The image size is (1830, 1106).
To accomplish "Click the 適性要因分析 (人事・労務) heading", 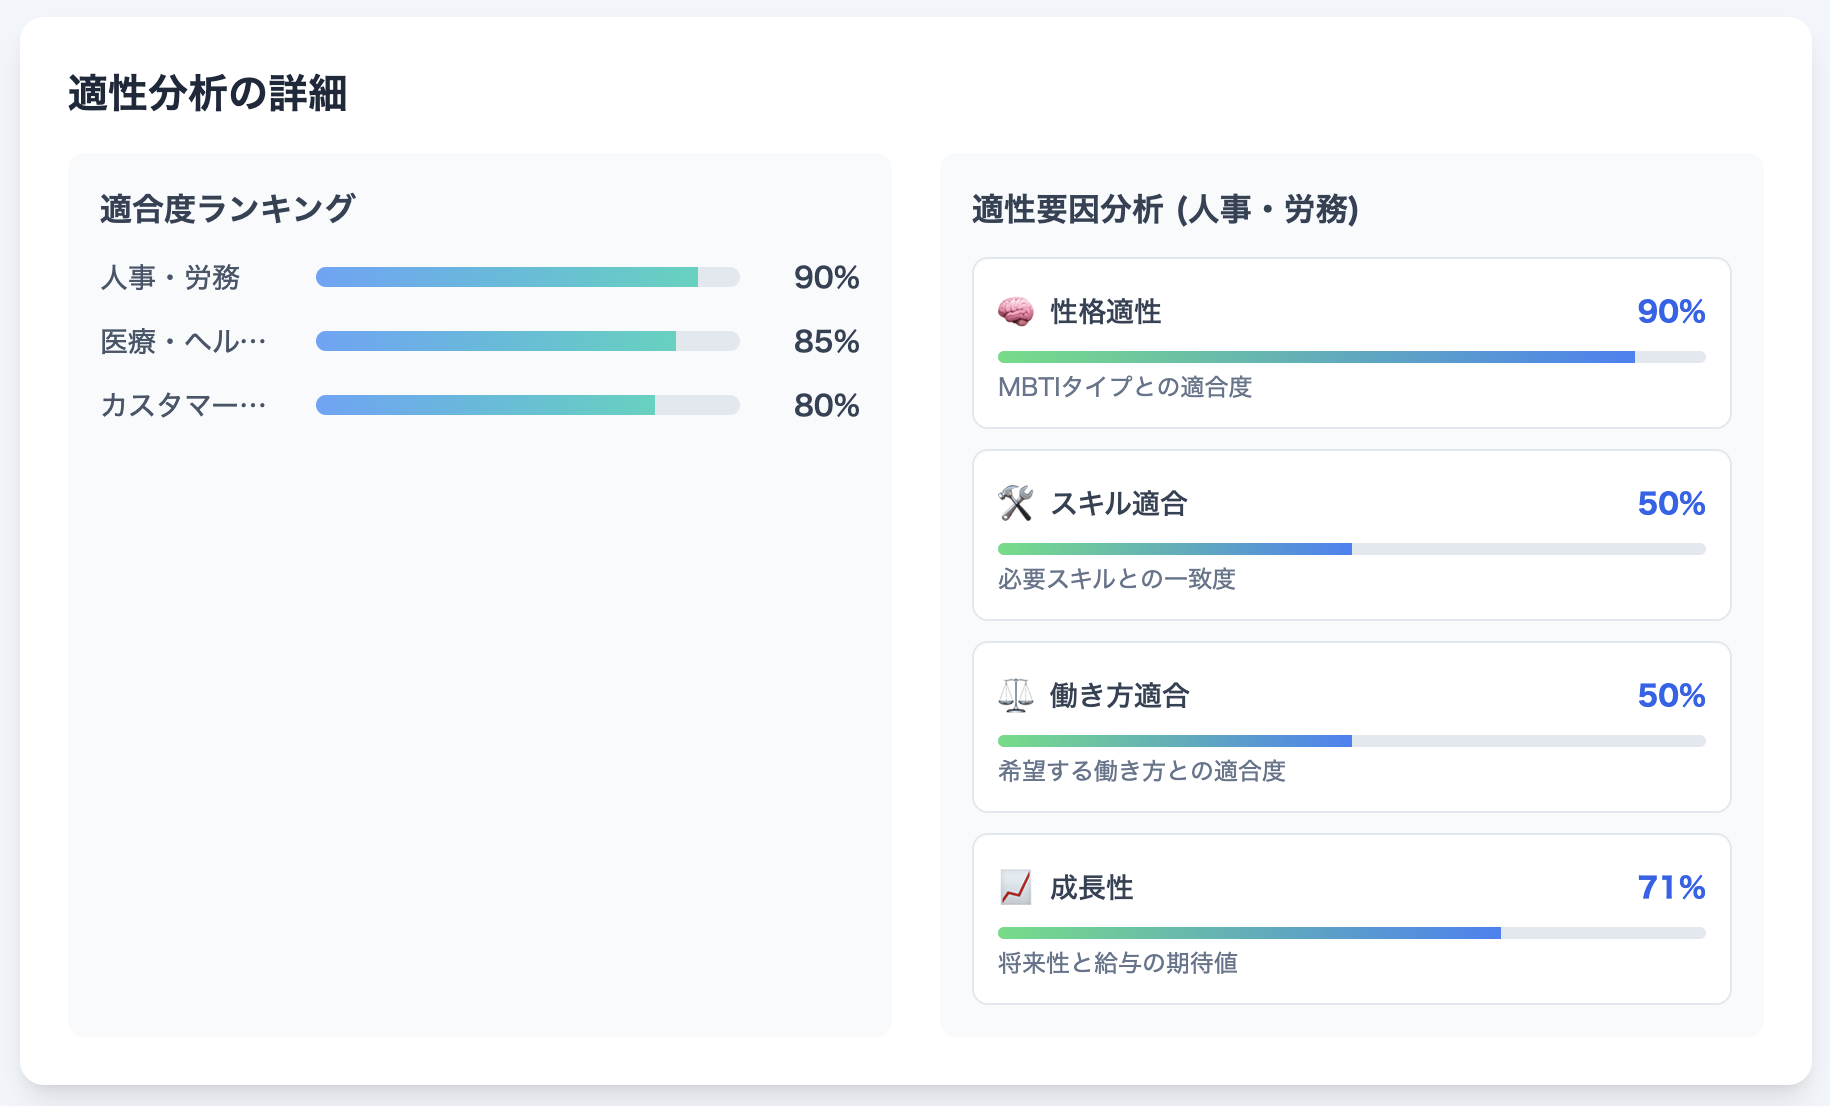I will click(1165, 209).
